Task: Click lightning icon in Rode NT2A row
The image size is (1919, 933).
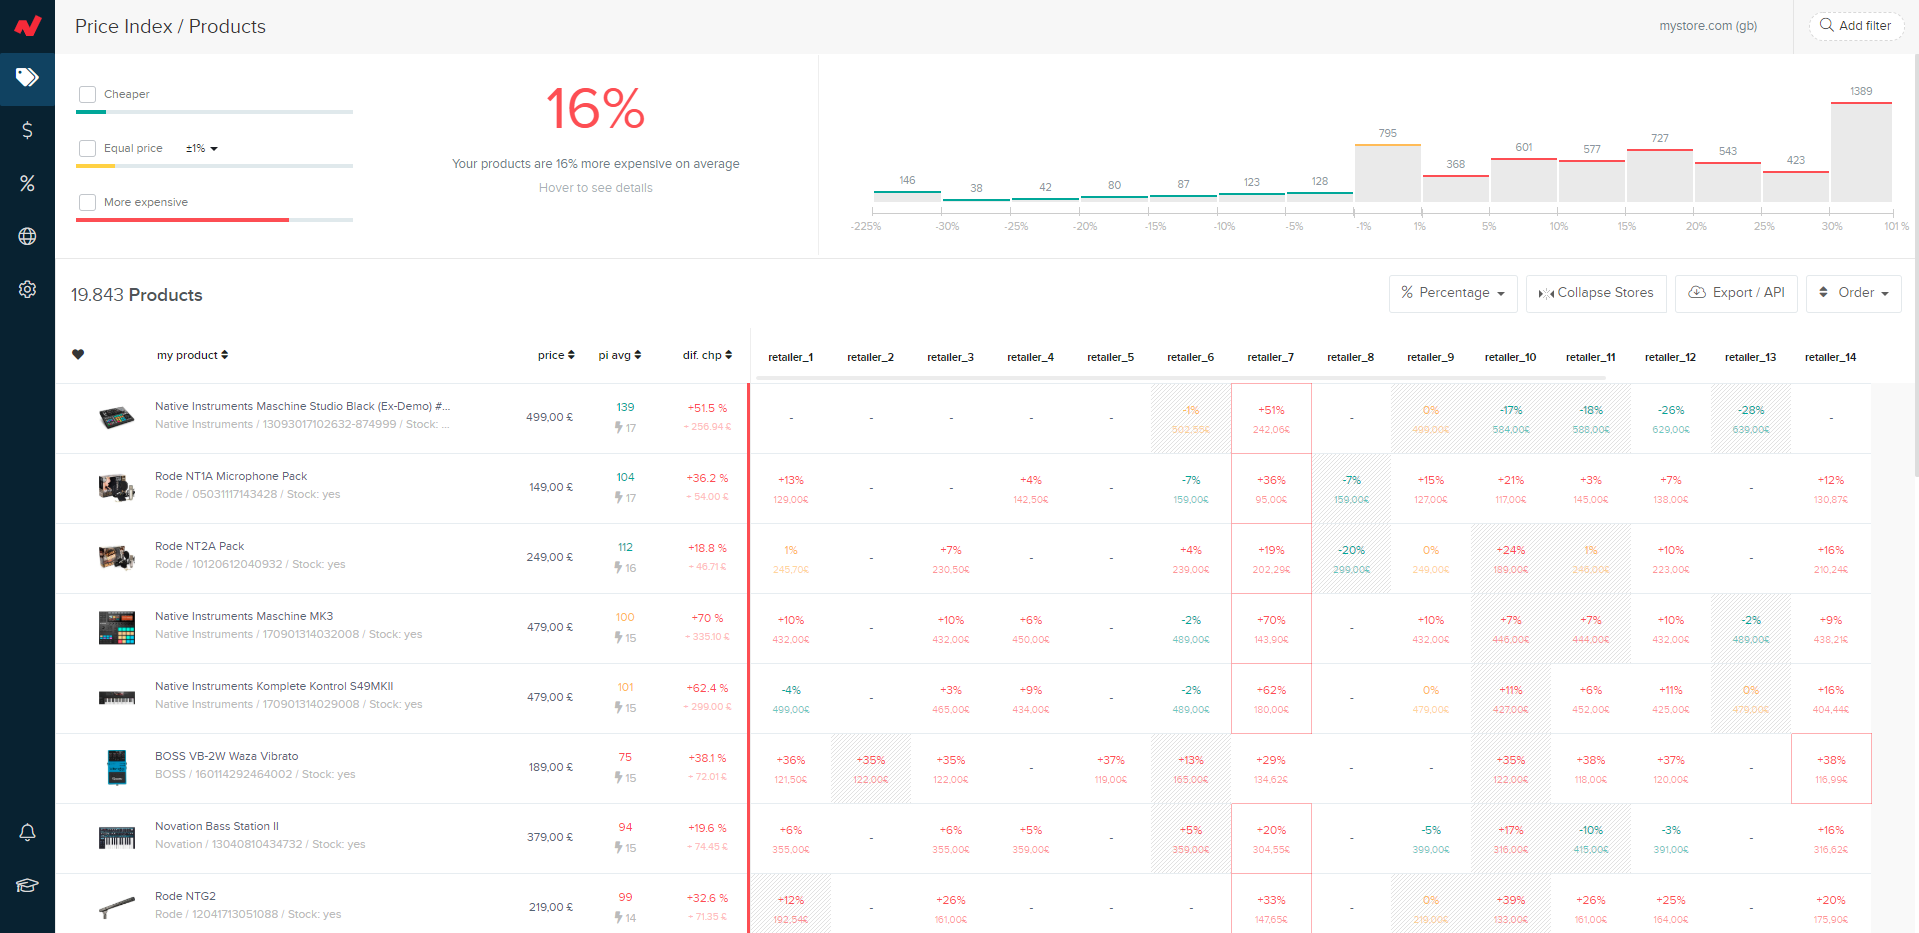Action: click(619, 567)
